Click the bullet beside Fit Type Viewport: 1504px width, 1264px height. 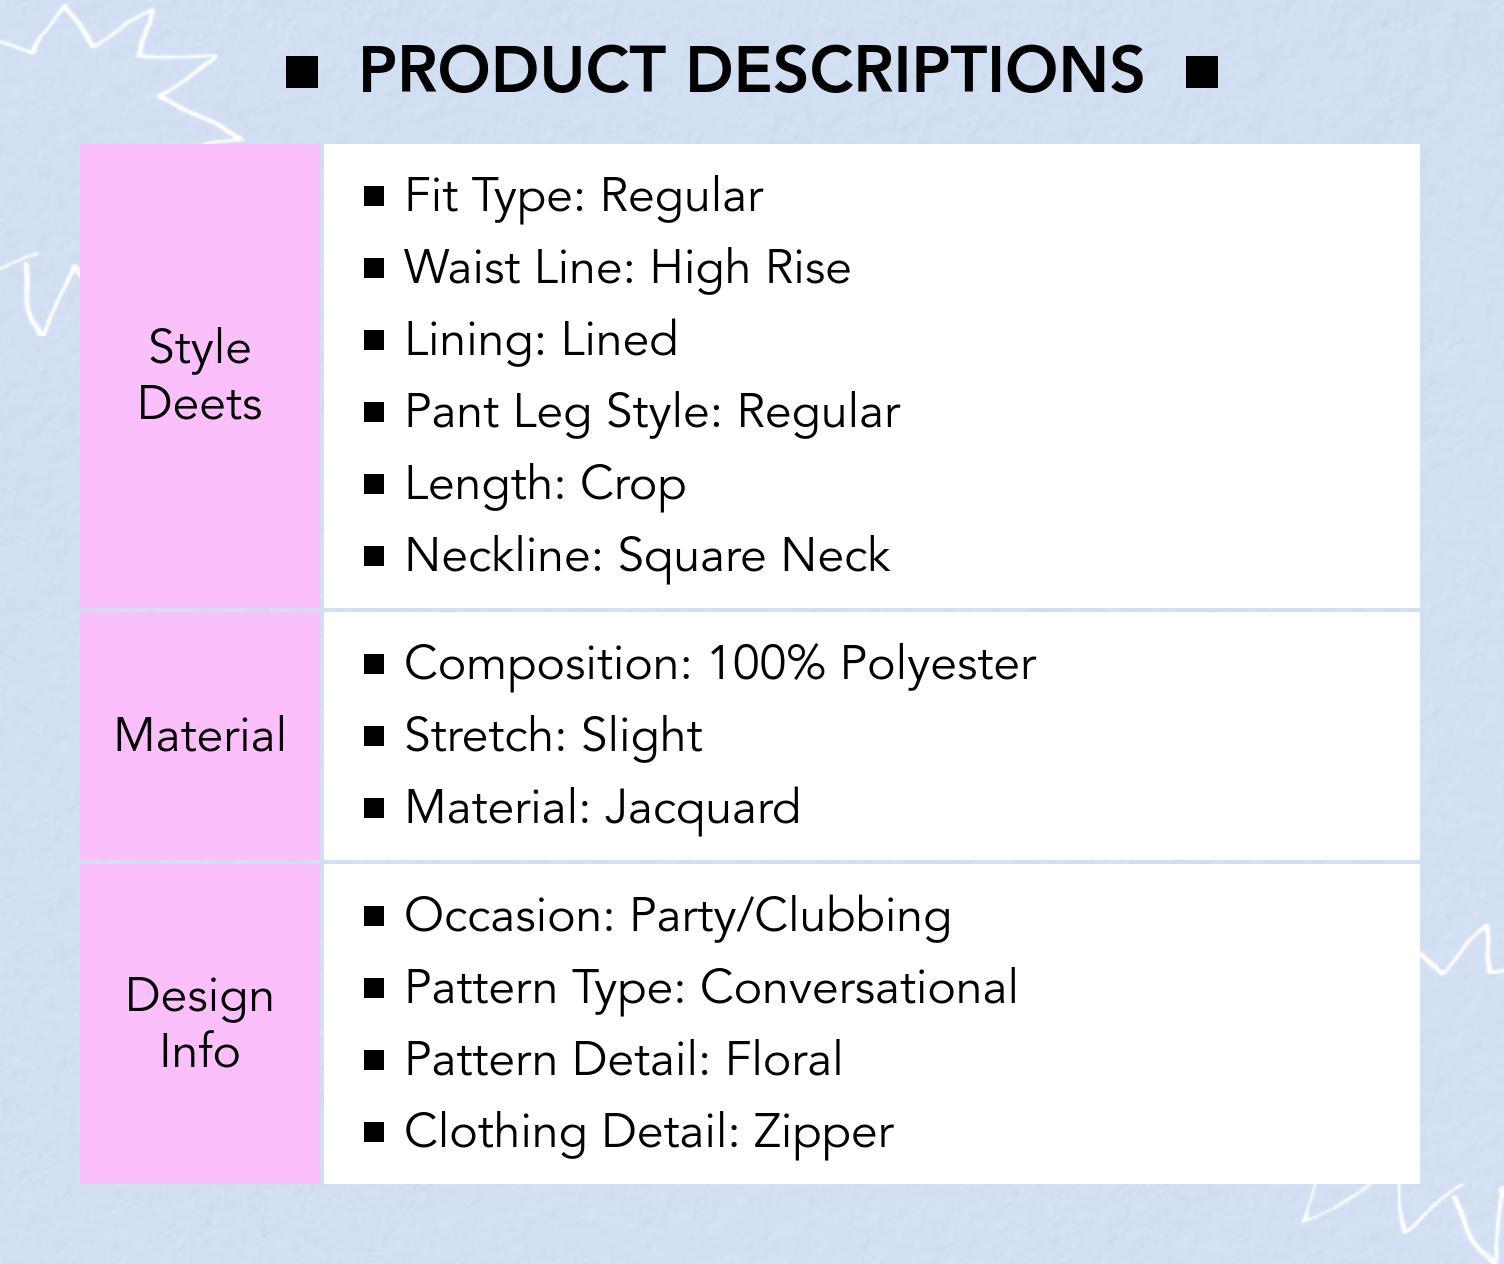pos(375,196)
